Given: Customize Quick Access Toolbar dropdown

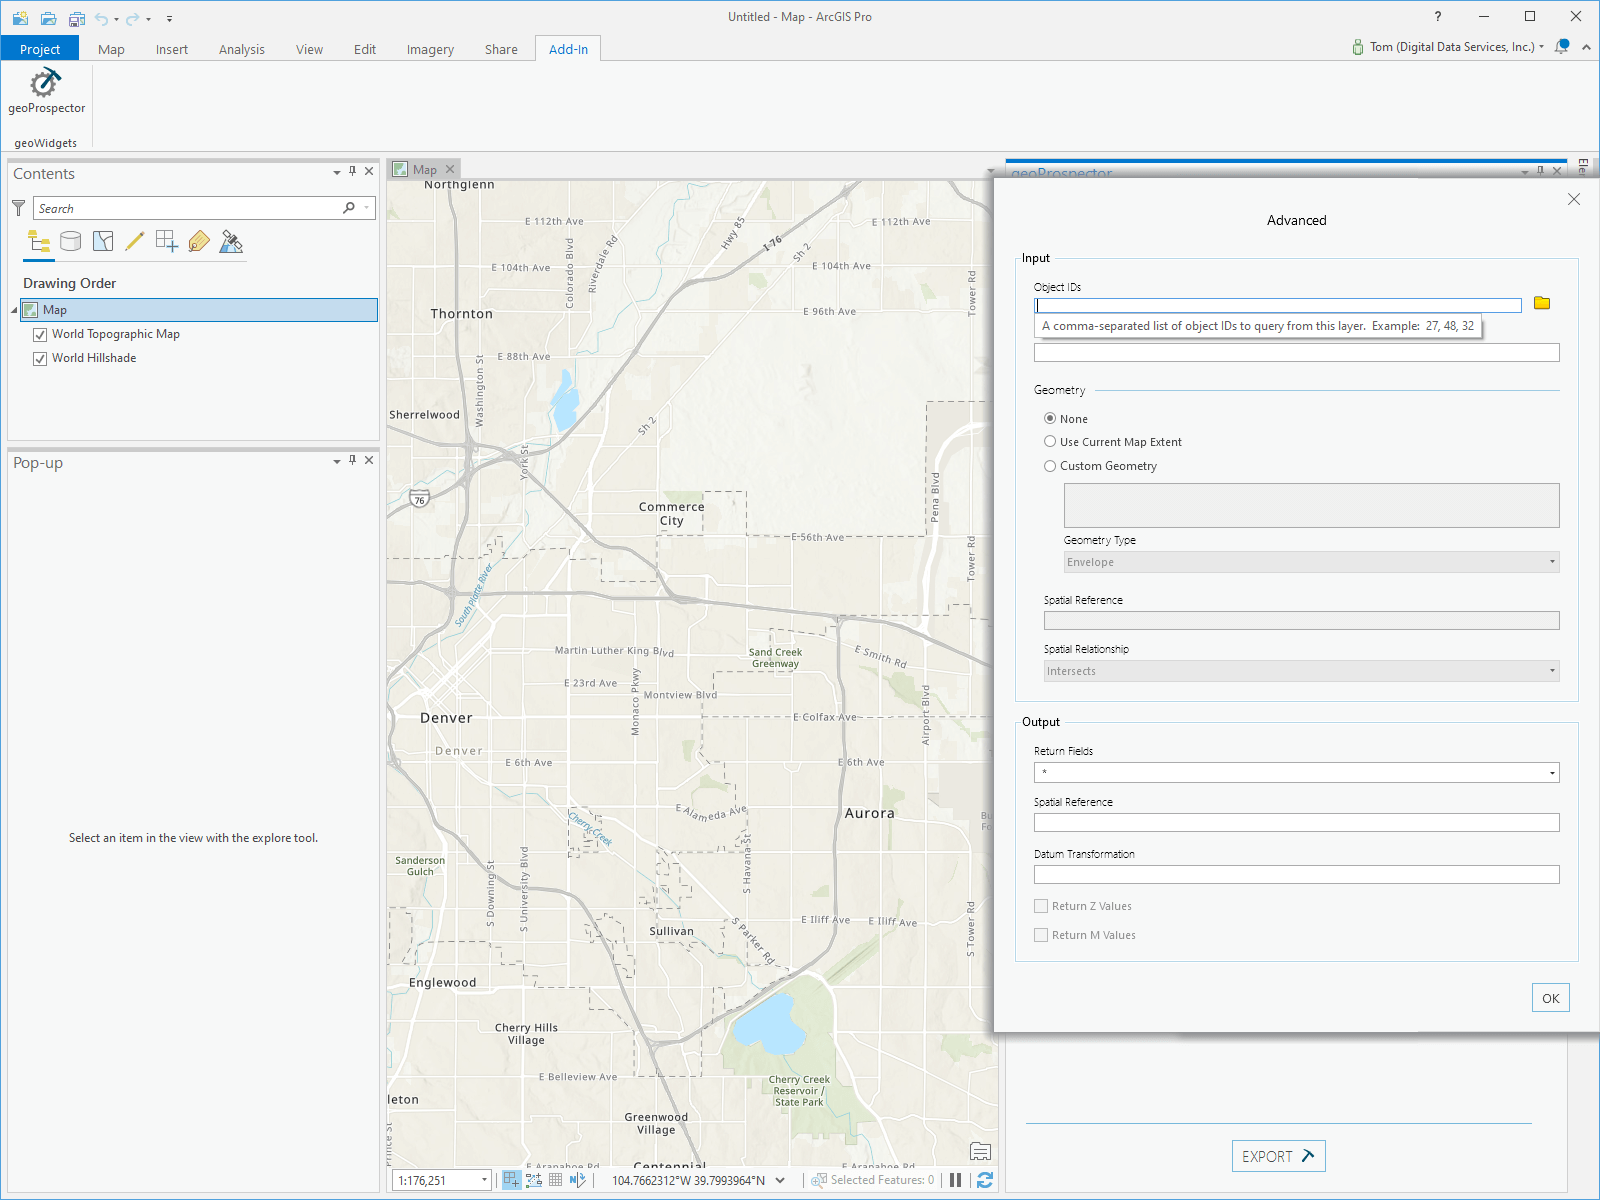Looking at the screenshot, I should click(169, 19).
